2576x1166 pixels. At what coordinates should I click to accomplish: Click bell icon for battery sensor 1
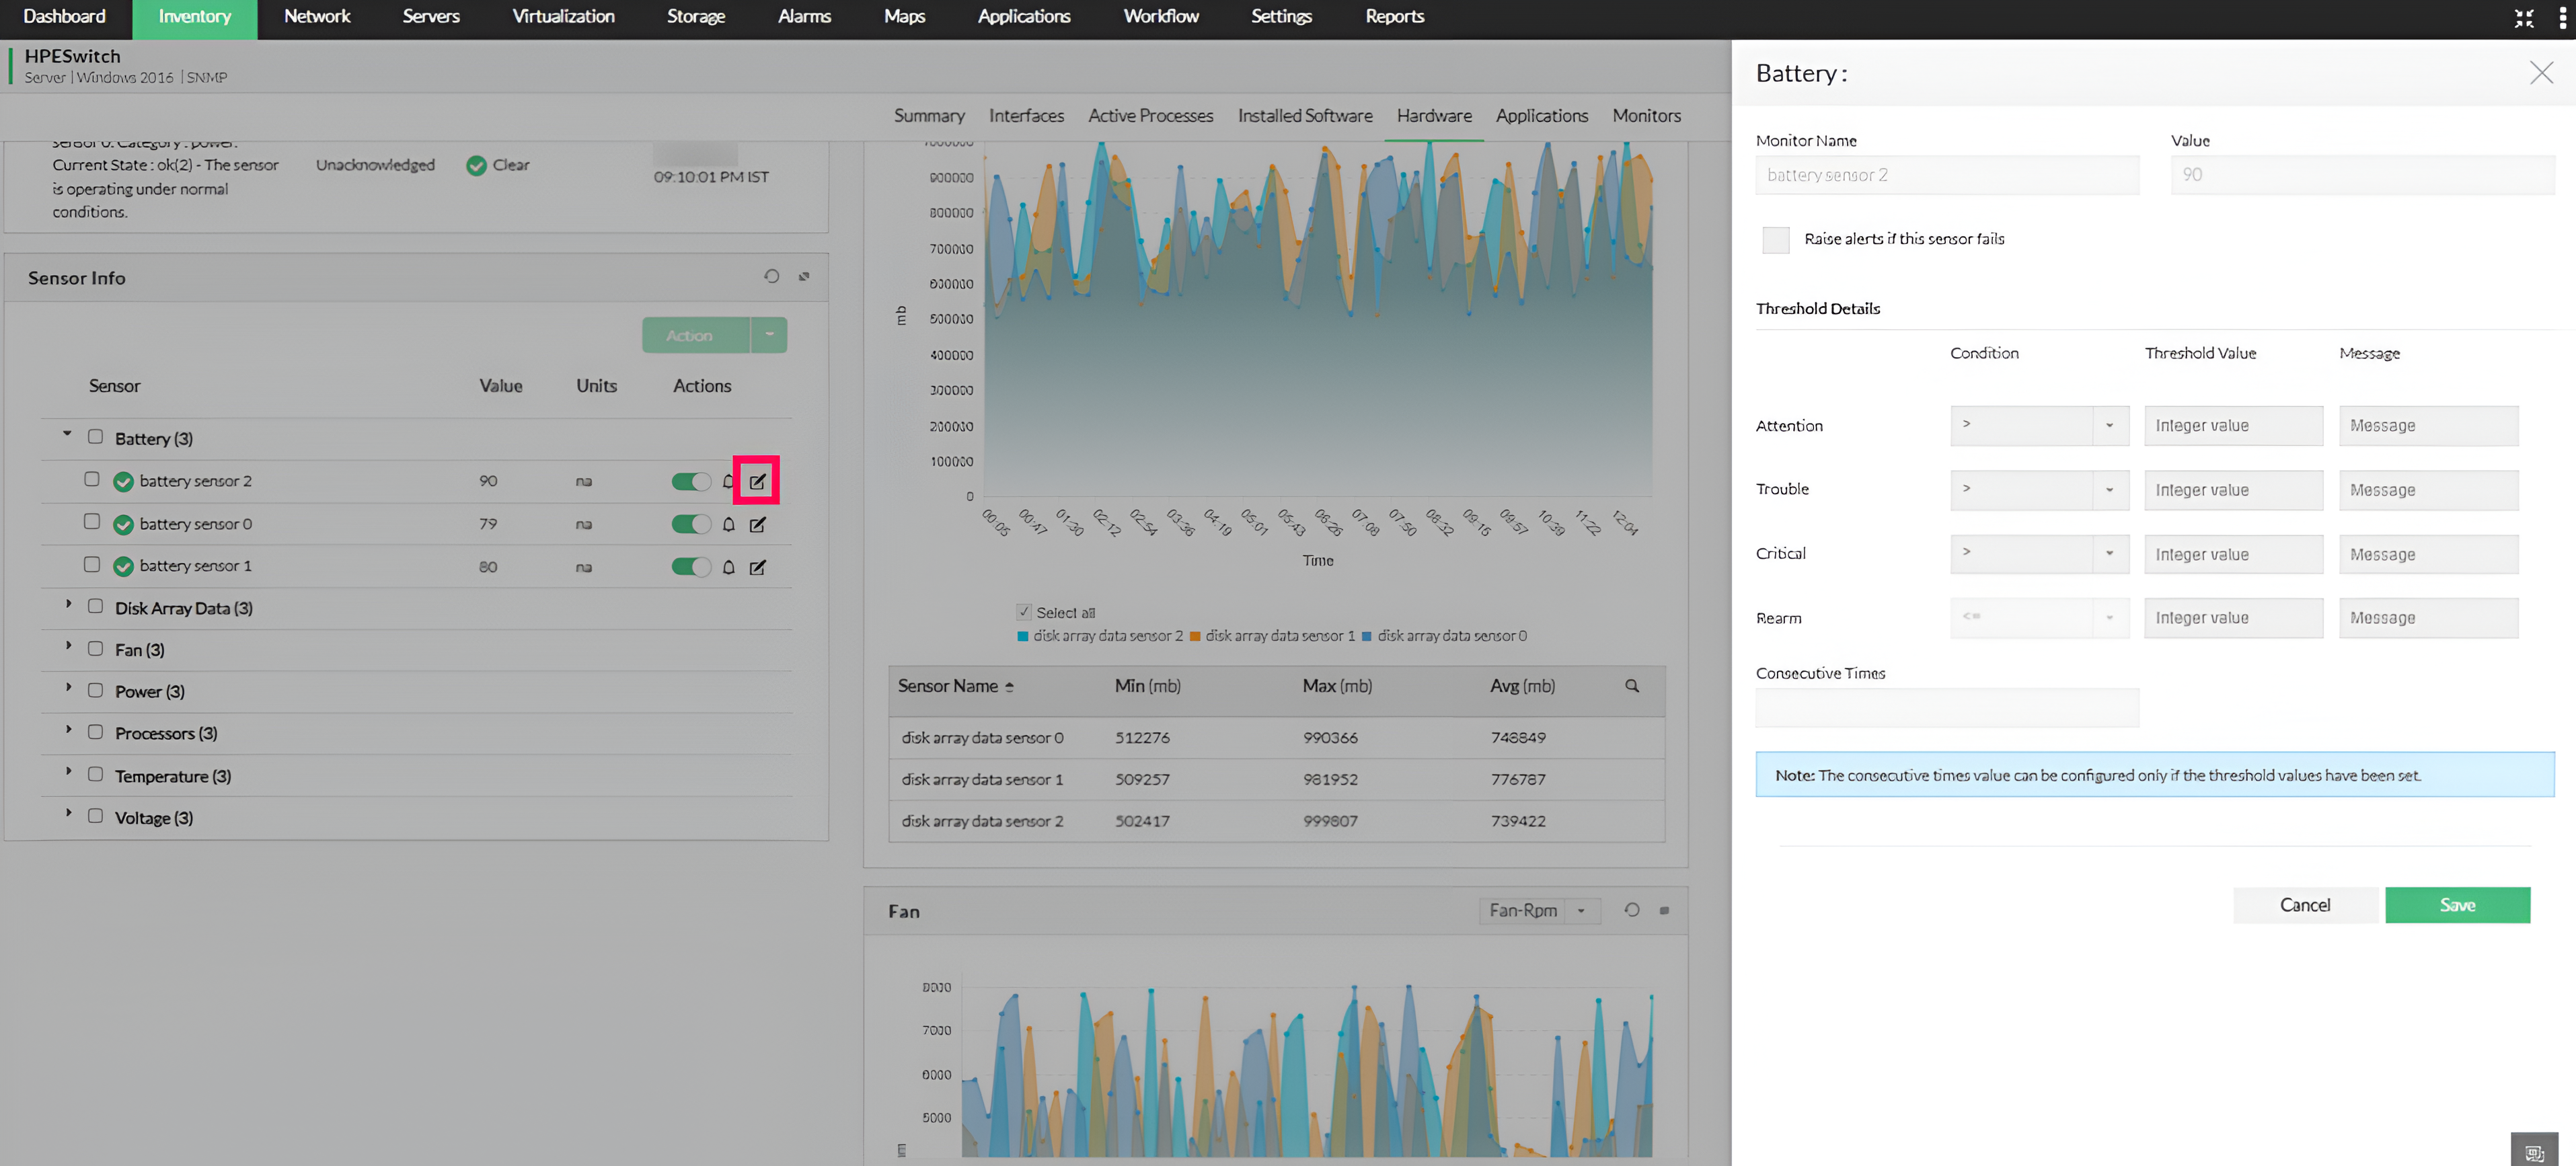coord(728,567)
